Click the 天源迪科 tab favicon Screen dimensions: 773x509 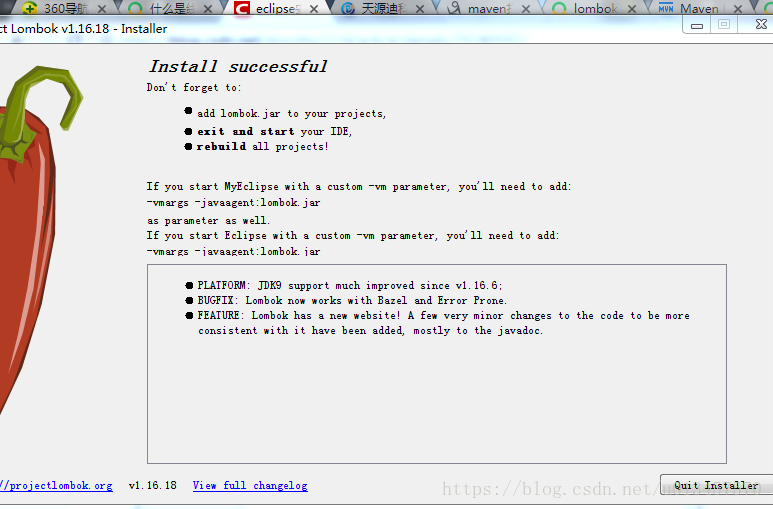click(348, 8)
